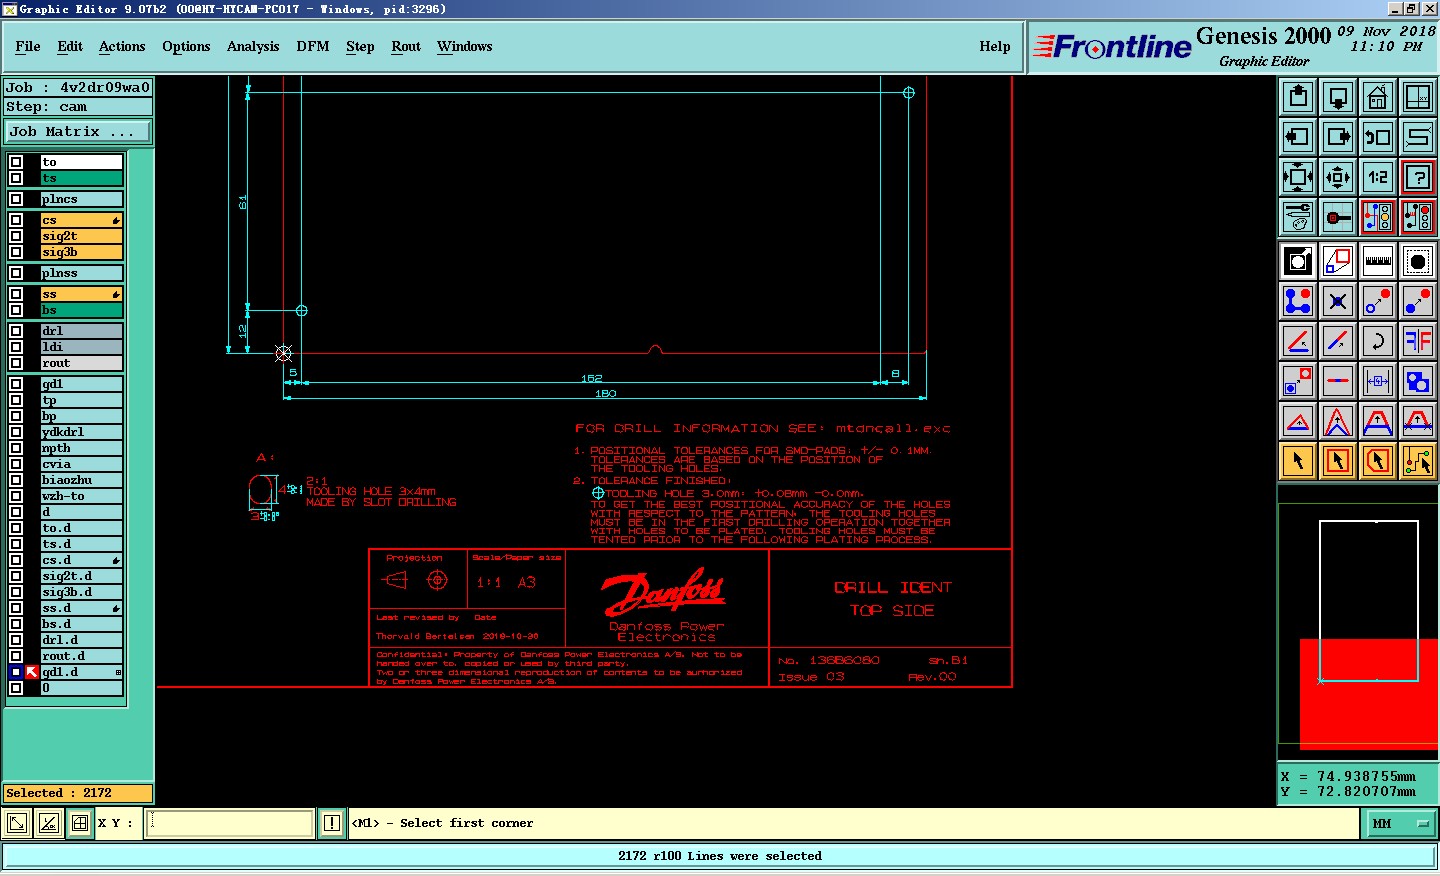Select the plain arrow pointer tool
Screen dimensions: 1440x876
1298,461
